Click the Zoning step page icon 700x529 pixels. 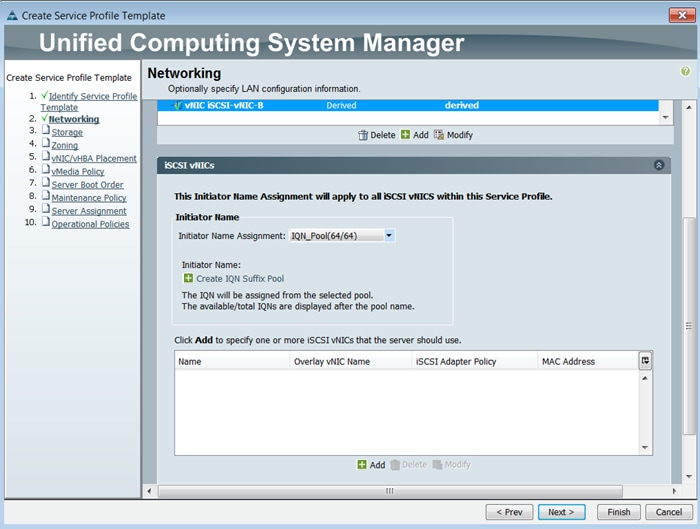tap(46, 143)
